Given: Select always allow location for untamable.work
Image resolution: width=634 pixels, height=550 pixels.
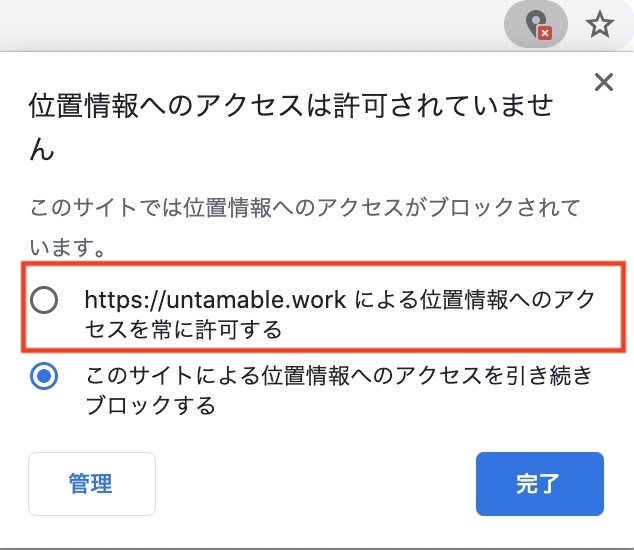Looking at the screenshot, I should coord(45,300).
